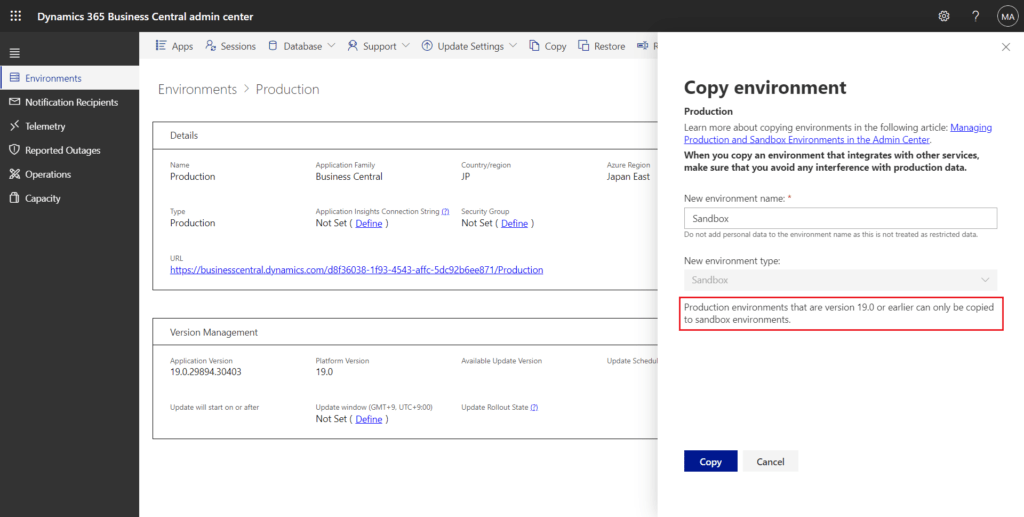
Task: Click the New environment name field
Action: [840, 219]
